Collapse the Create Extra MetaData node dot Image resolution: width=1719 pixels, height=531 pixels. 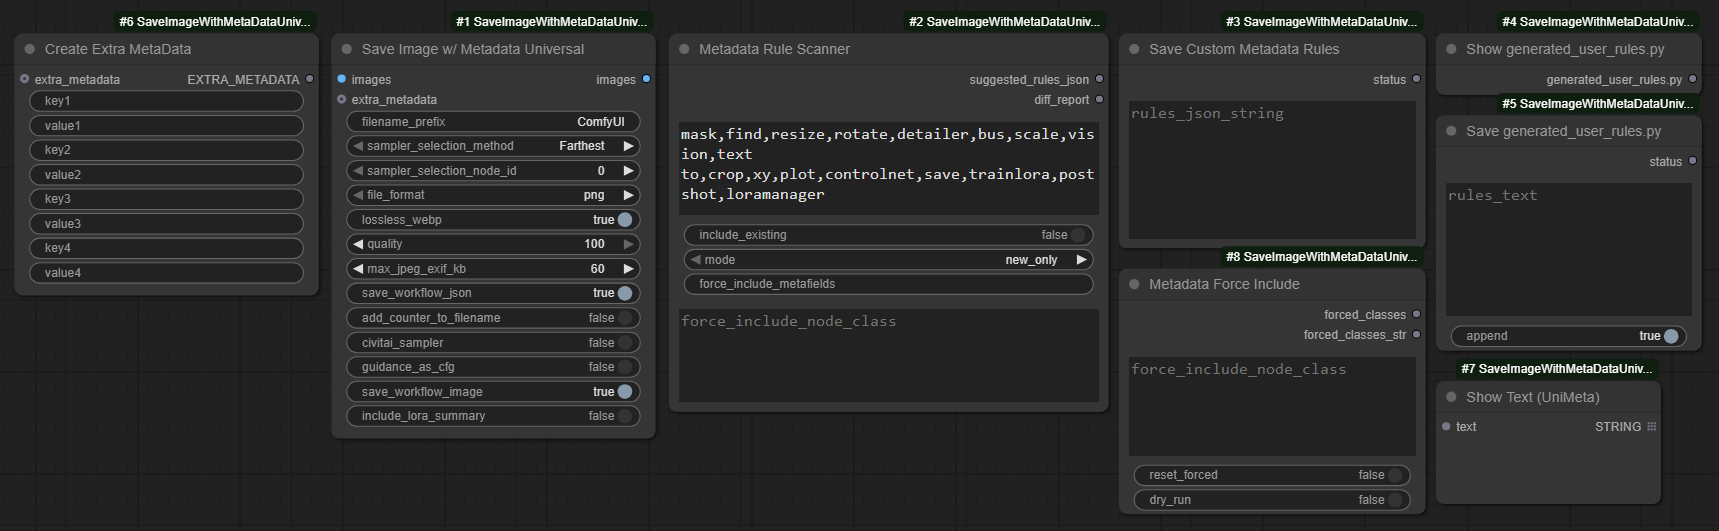click(29, 49)
